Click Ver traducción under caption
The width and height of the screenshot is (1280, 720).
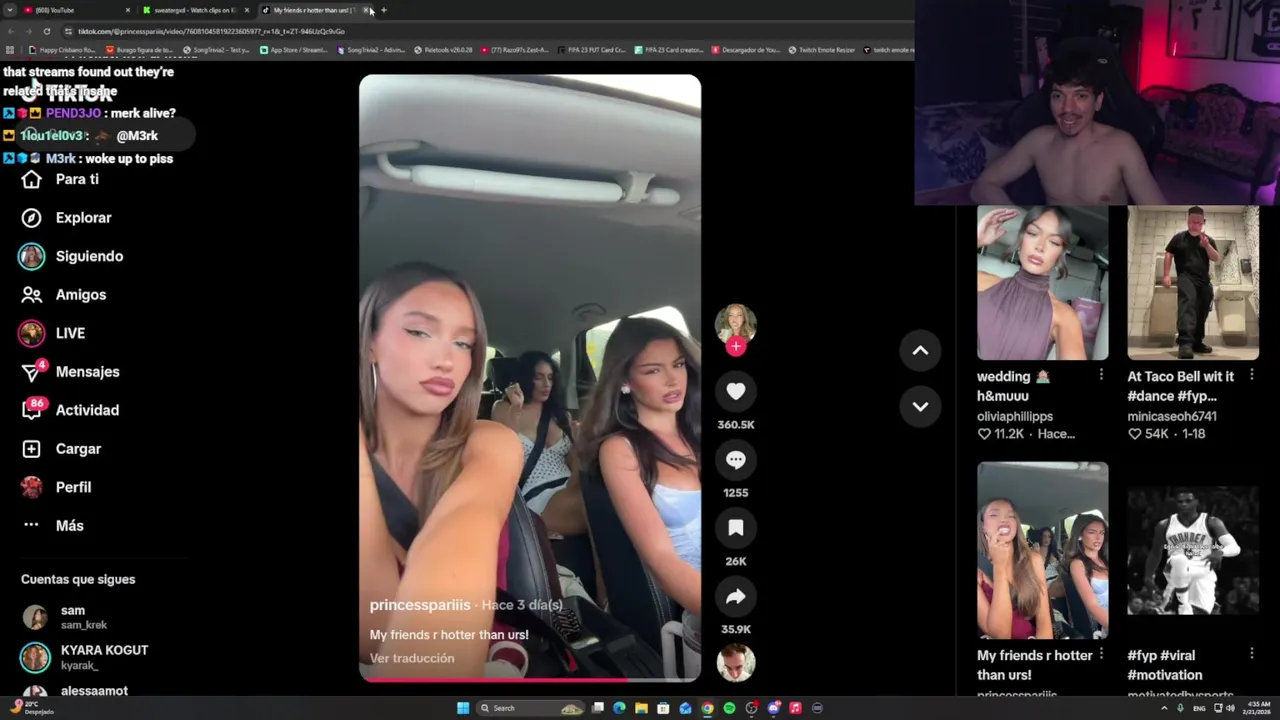click(x=412, y=658)
